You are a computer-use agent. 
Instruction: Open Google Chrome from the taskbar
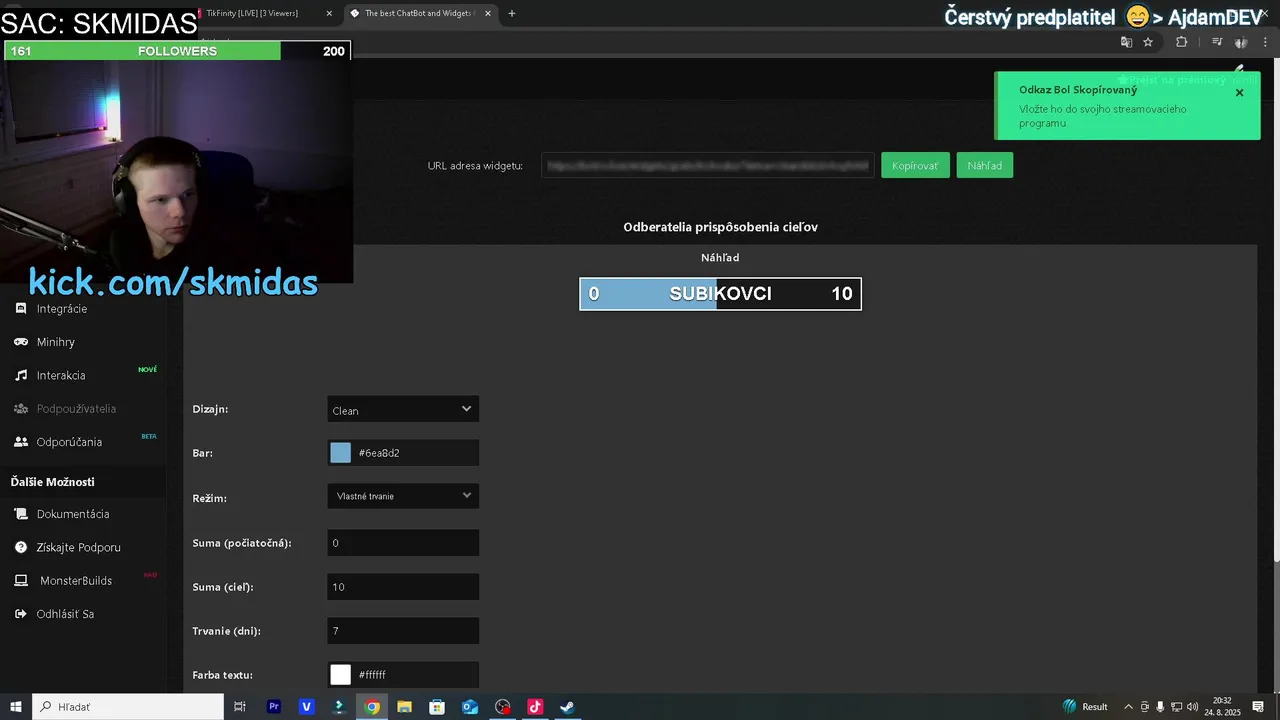372,707
